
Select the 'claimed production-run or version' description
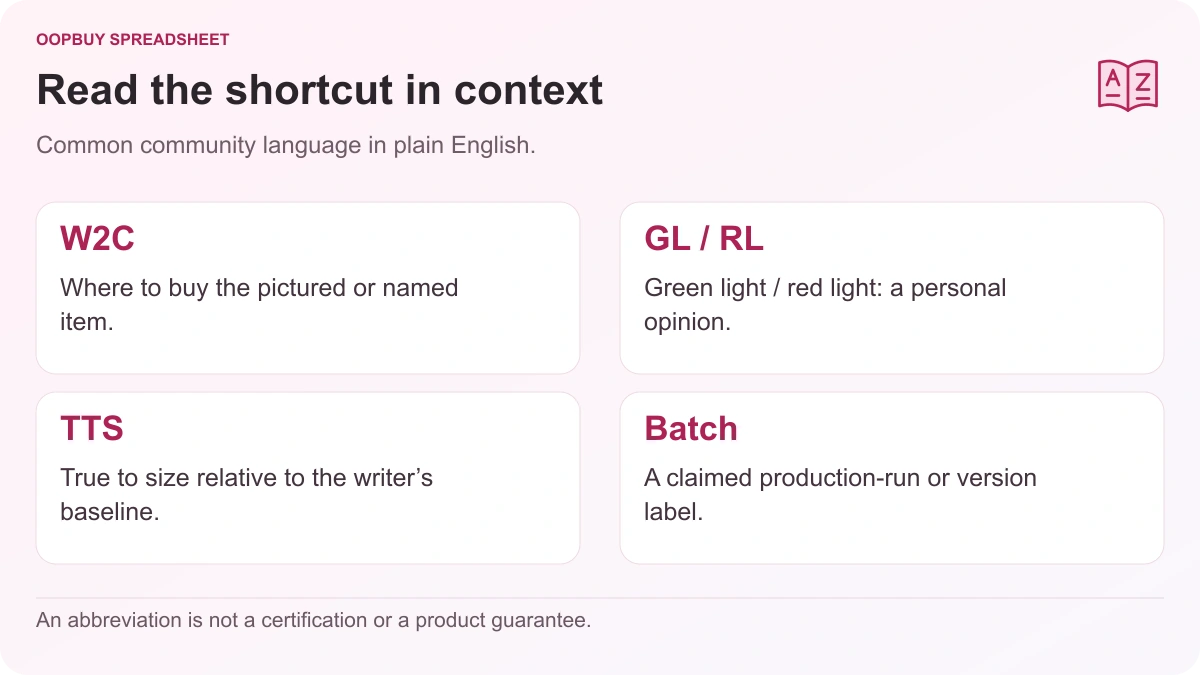tap(840, 495)
